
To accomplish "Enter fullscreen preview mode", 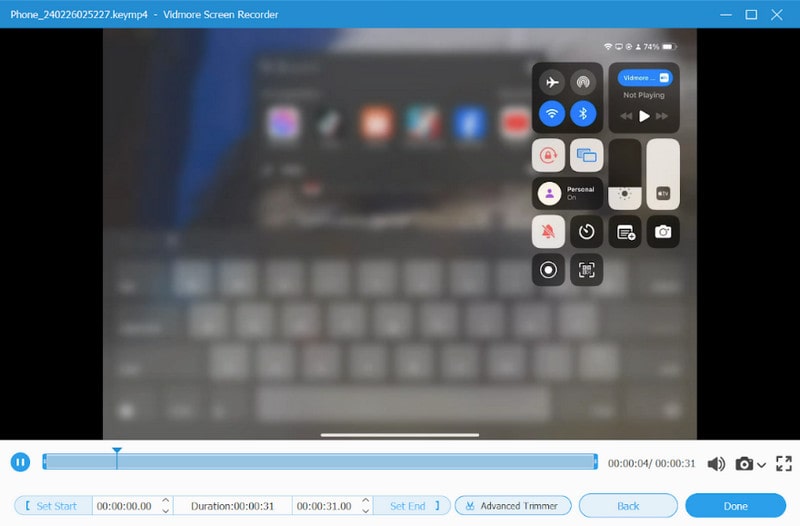I will tap(784, 463).
